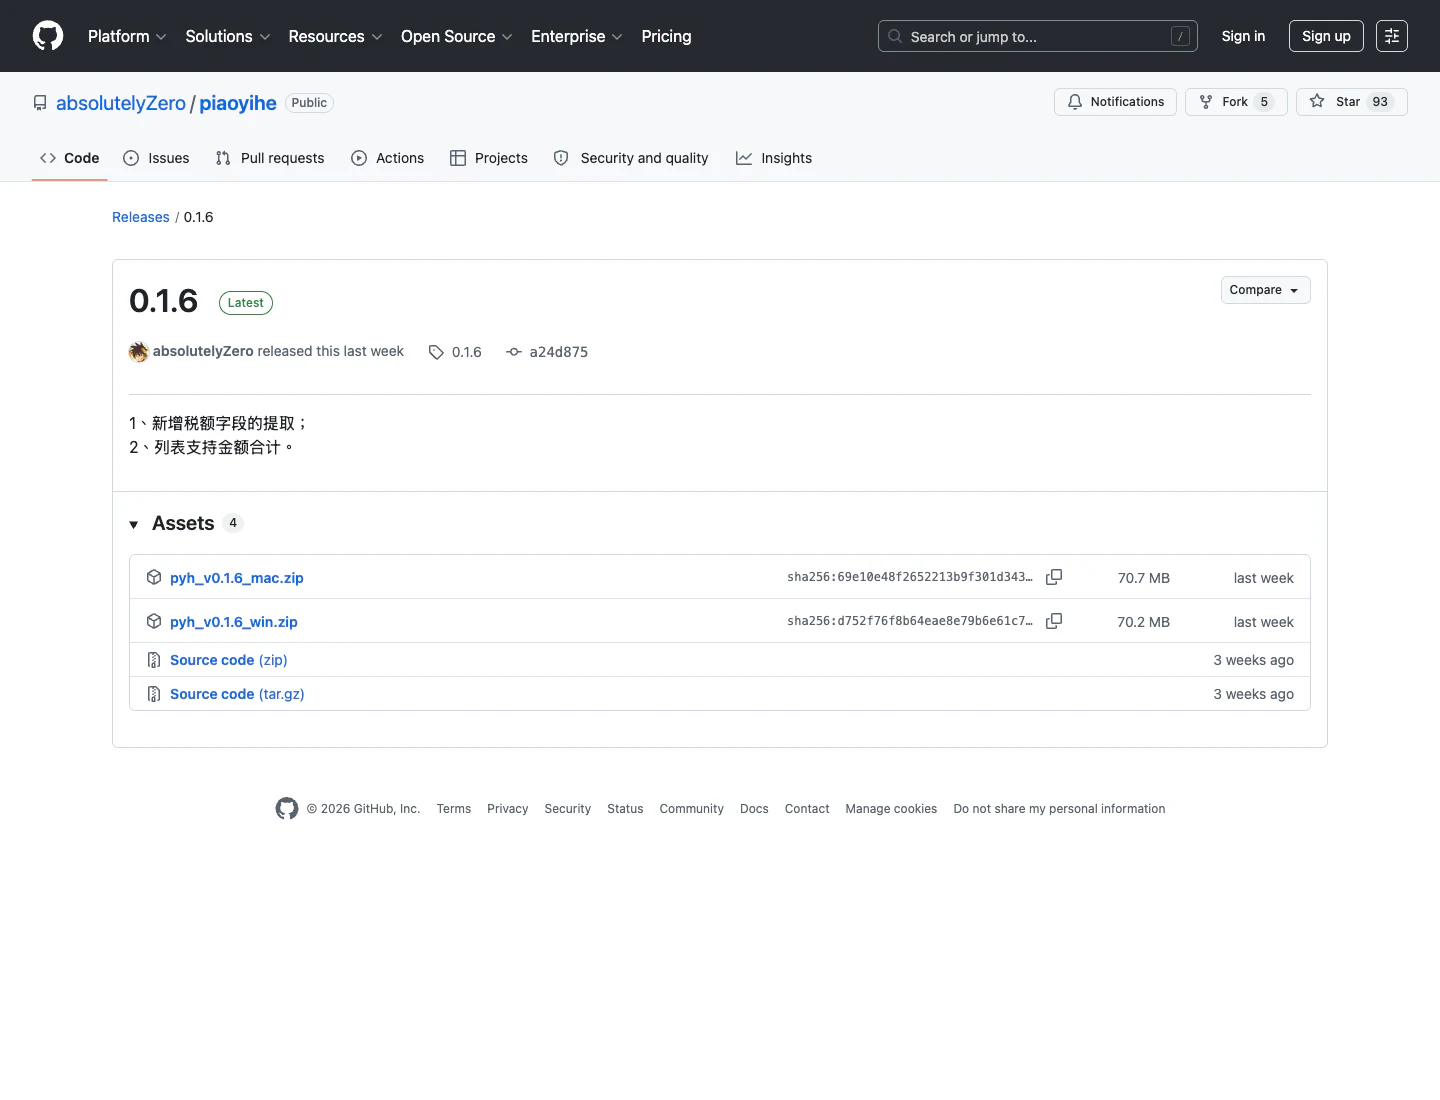
Task: Expand the Resources menu
Action: (335, 36)
